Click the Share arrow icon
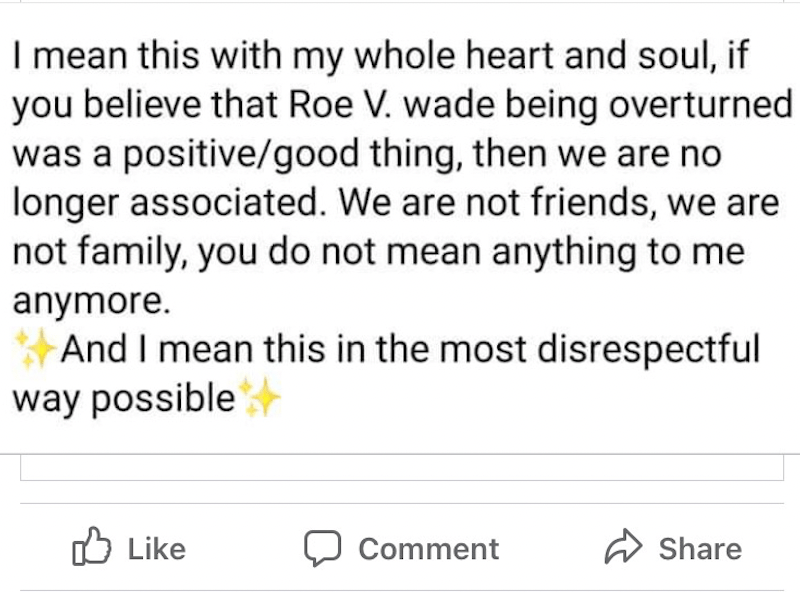This screenshot has width=800, height=592. [x=623, y=547]
